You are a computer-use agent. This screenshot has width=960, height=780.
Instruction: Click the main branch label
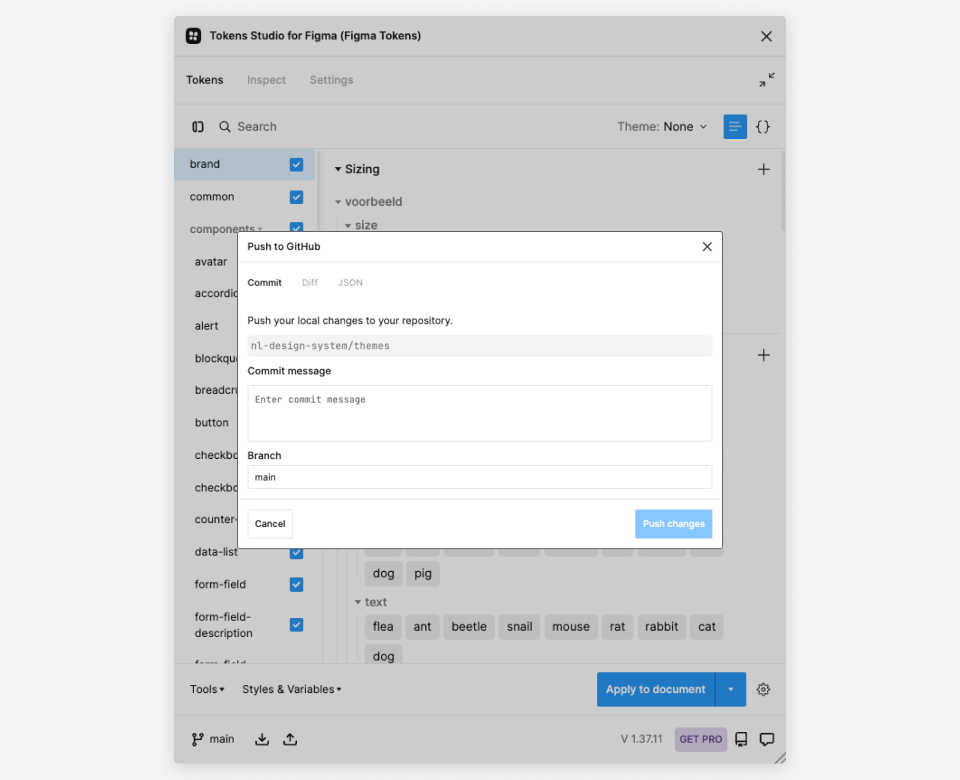pyautogui.click(x=222, y=739)
